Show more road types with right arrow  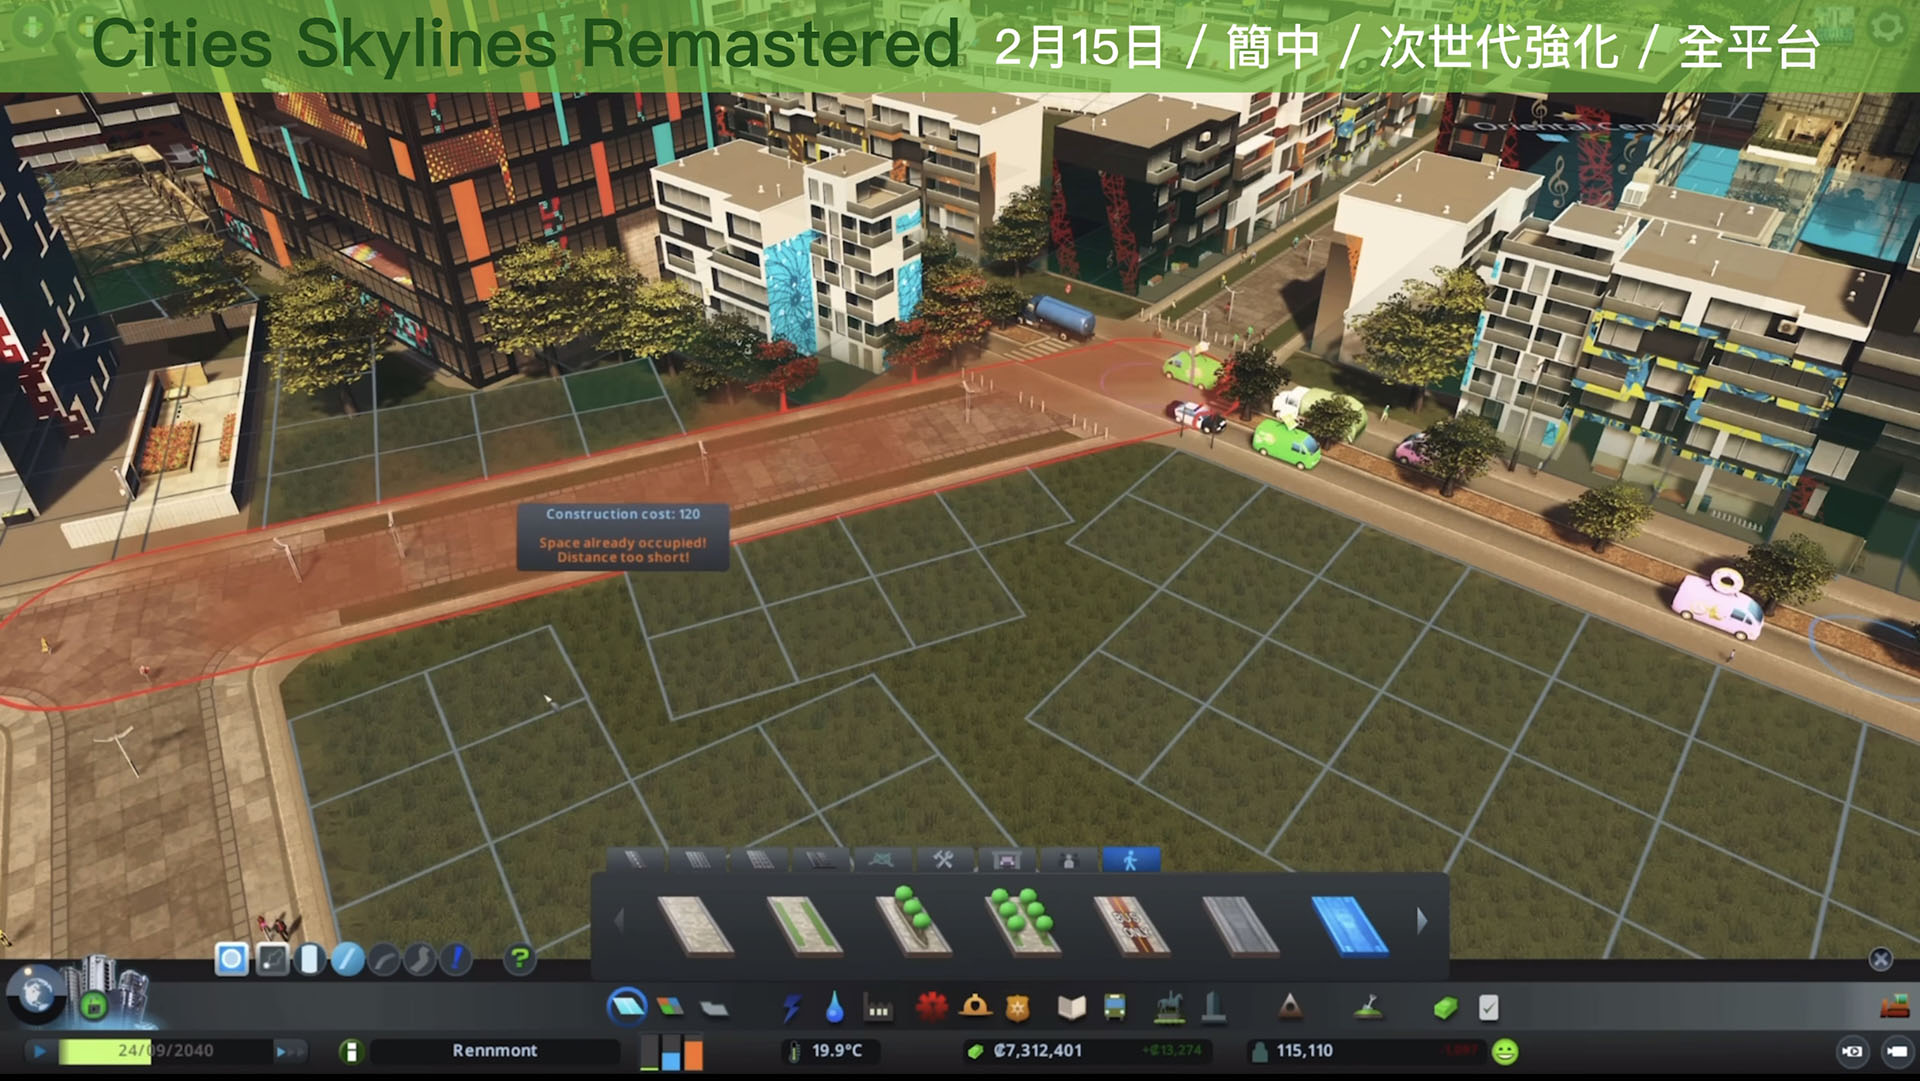point(1422,921)
